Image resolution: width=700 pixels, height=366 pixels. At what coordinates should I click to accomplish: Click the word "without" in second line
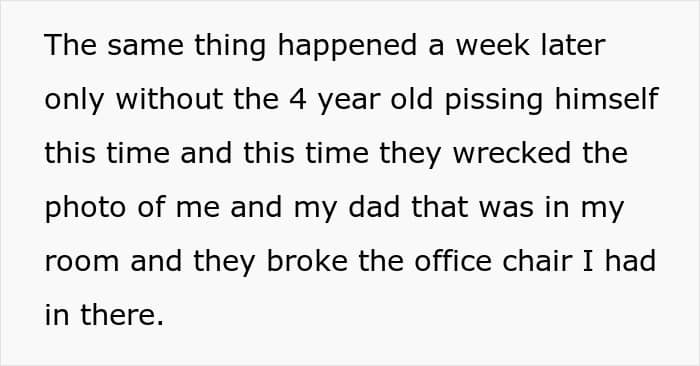pos(169,99)
